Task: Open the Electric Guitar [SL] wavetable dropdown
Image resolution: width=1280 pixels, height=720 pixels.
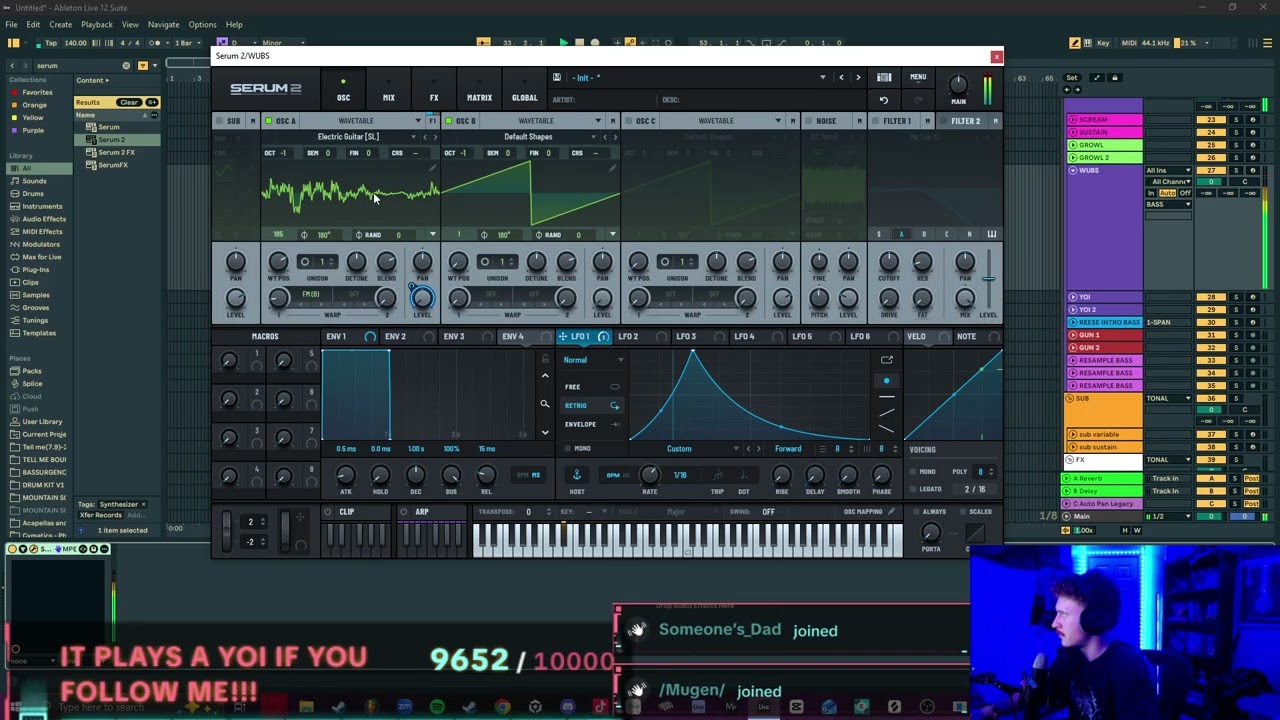Action: point(348,137)
